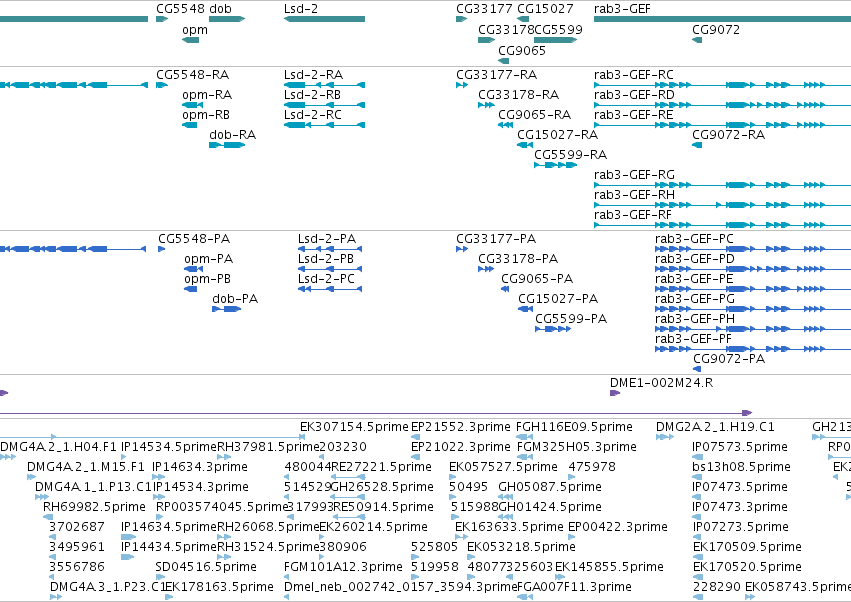Click the rab3-GEF-RF transcript label
This screenshot has width=851, height=602.
(x=633, y=215)
